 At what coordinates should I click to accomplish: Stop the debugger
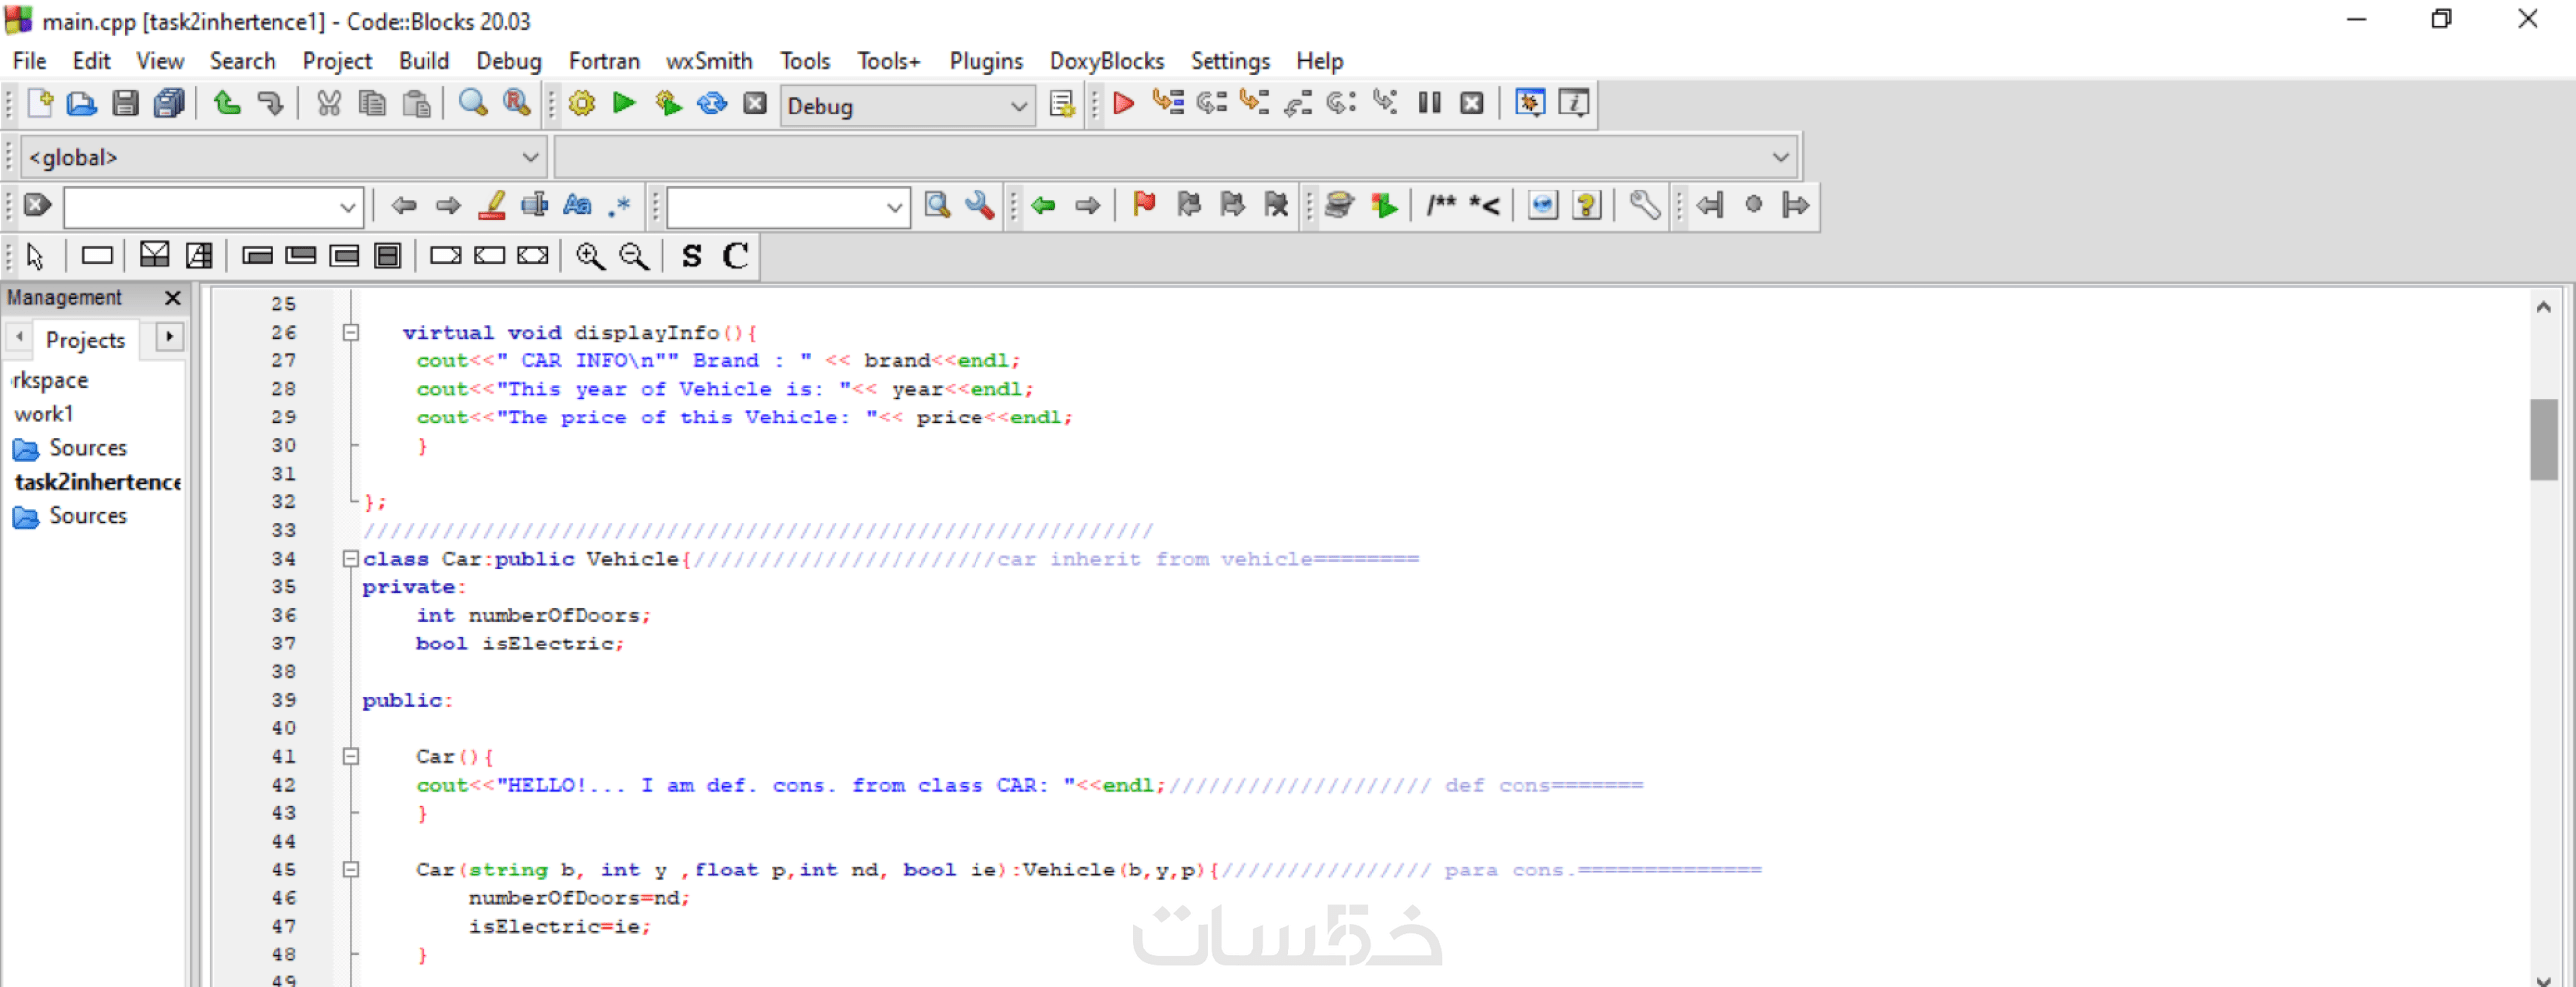click(1472, 103)
